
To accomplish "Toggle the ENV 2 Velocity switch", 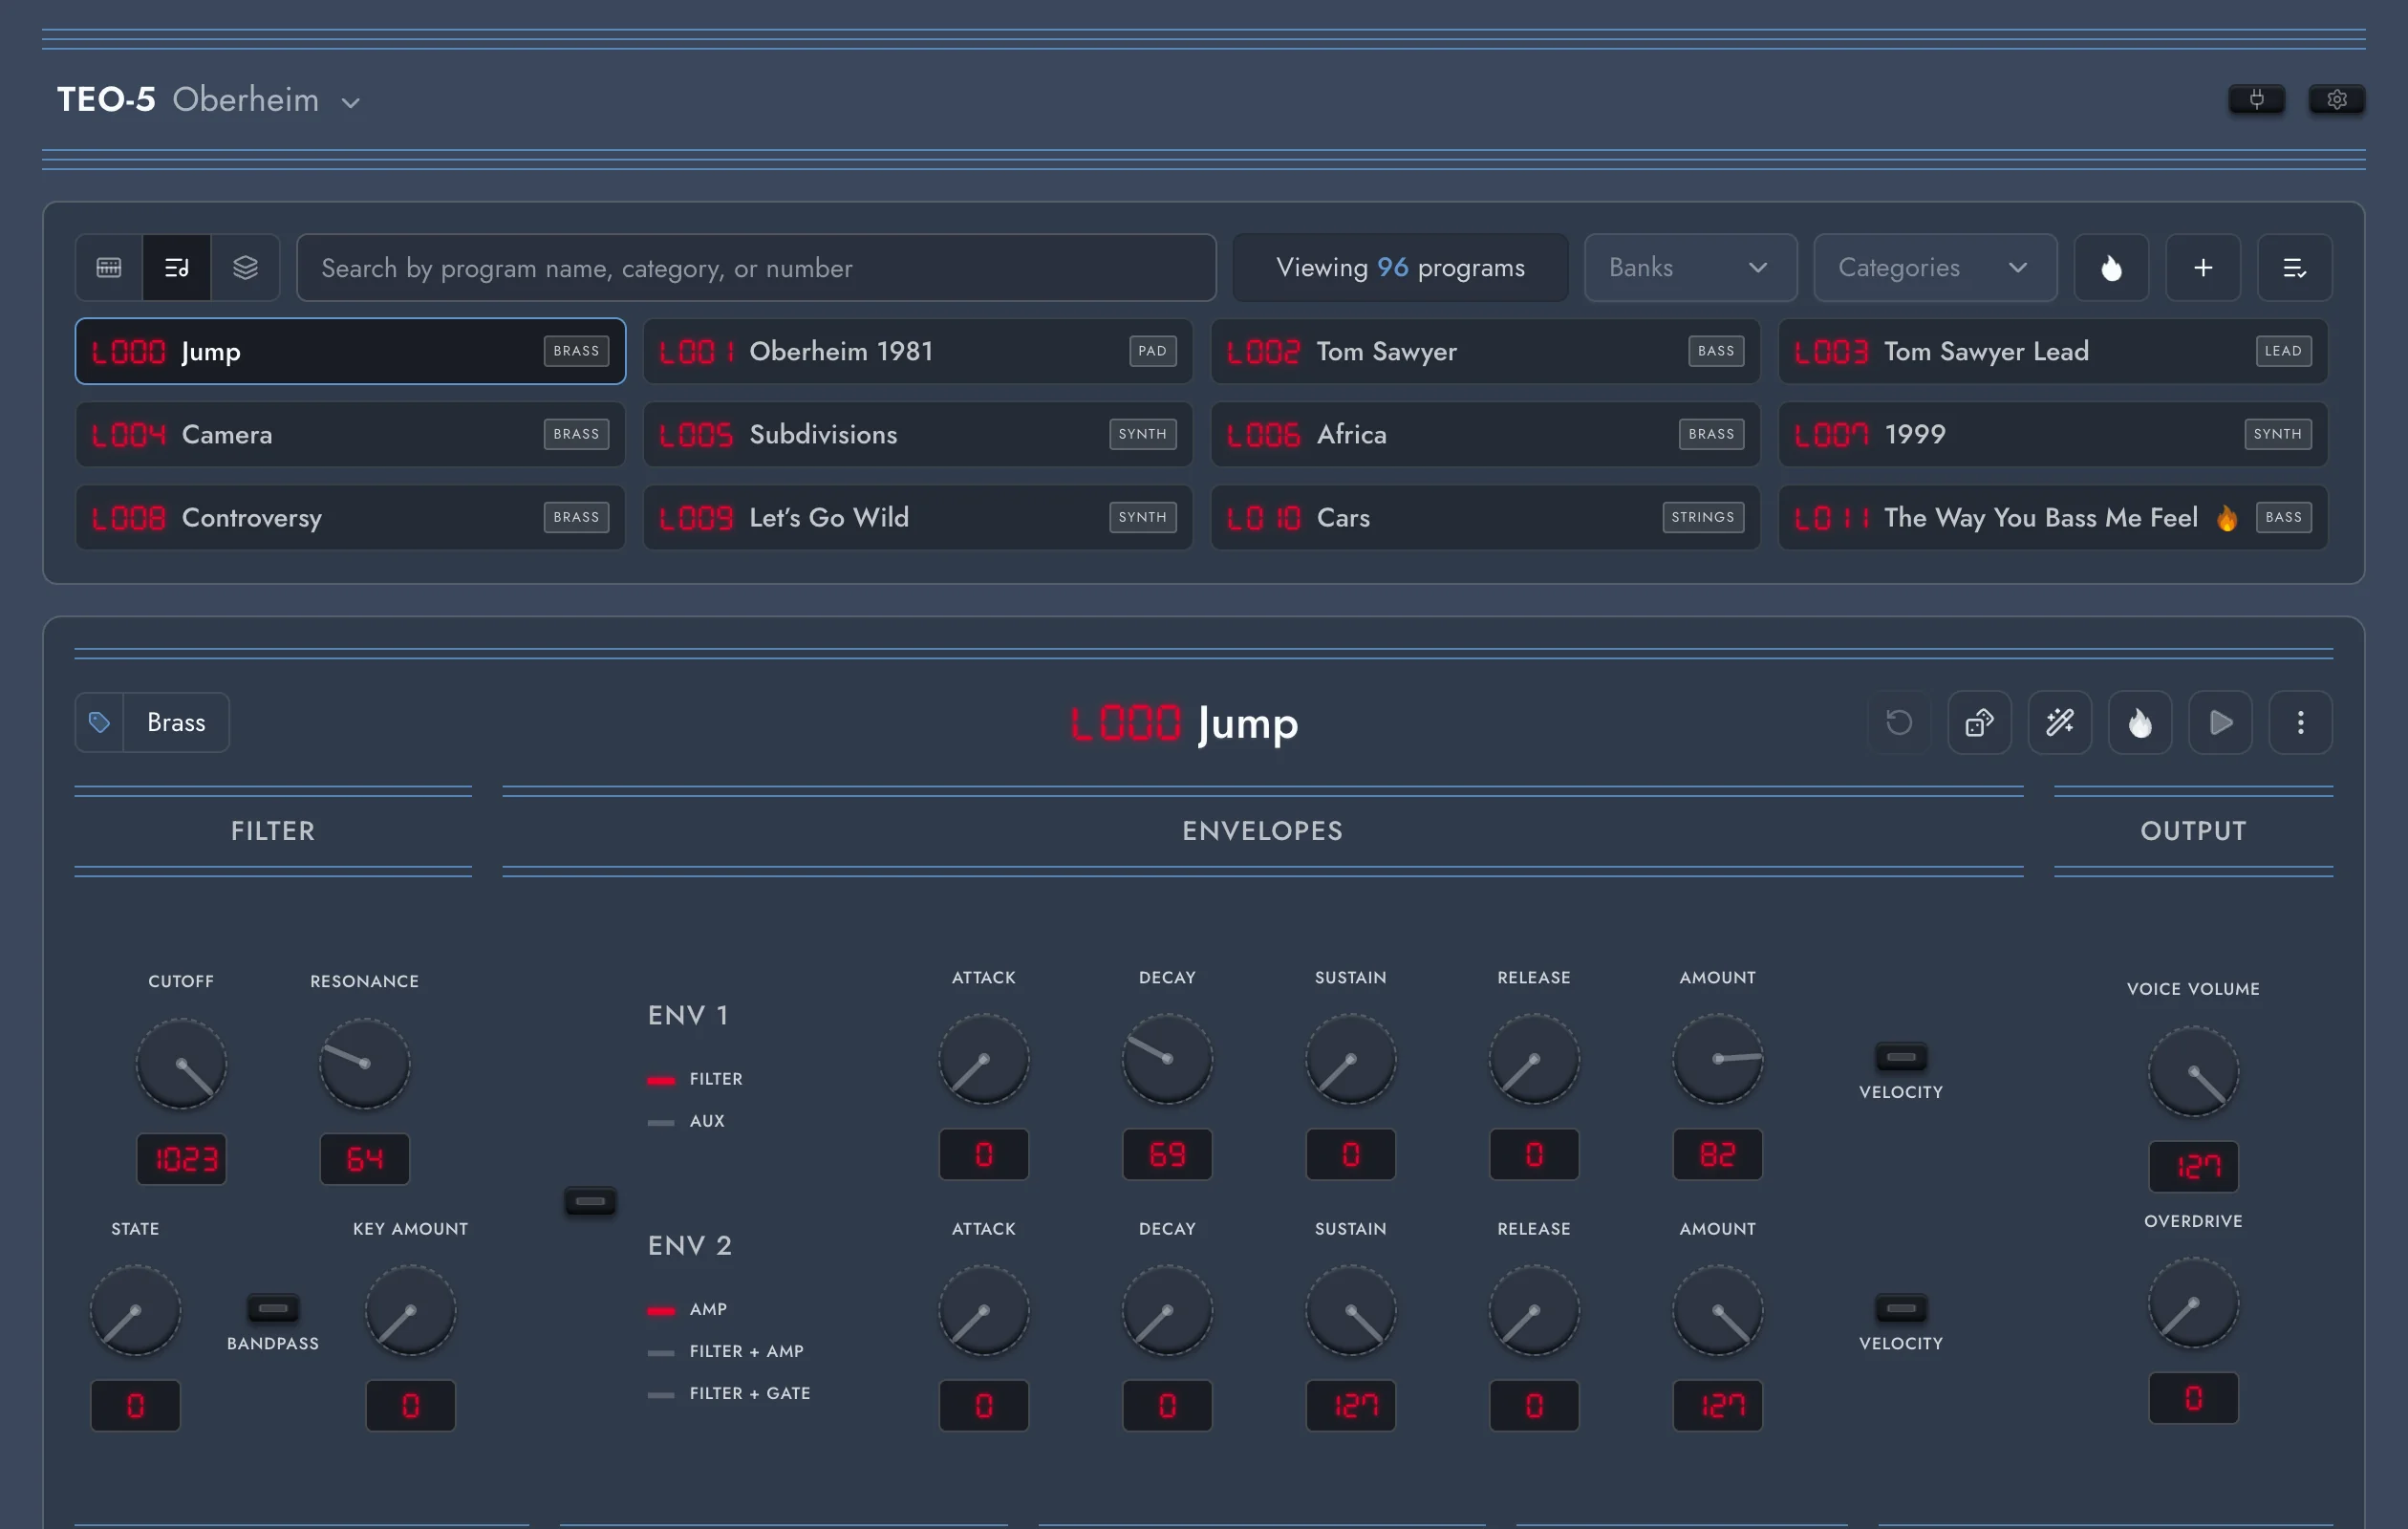I will point(1900,1307).
